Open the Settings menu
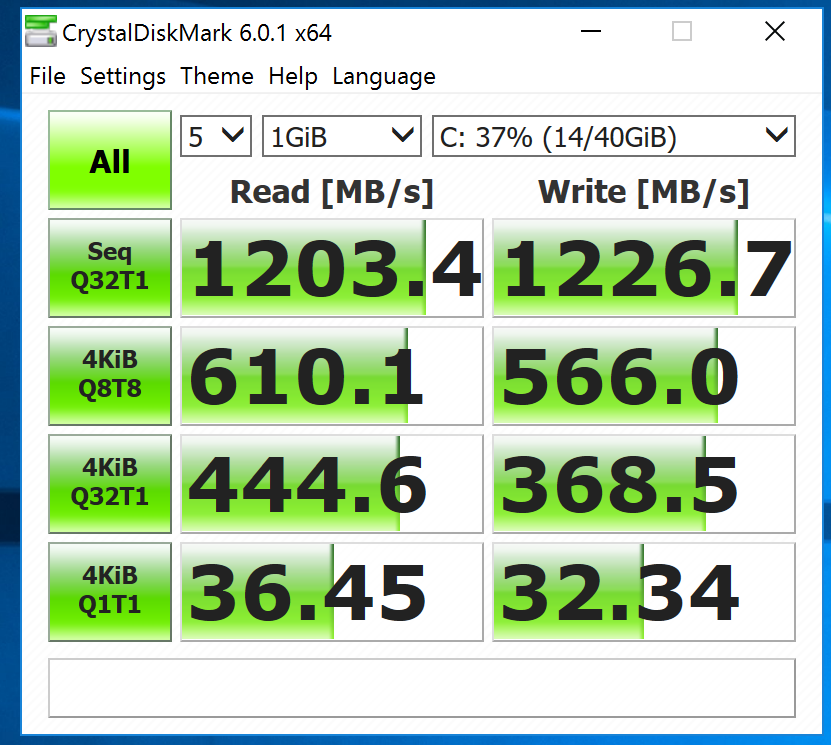The width and height of the screenshot is (831, 745). click(123, 76)
